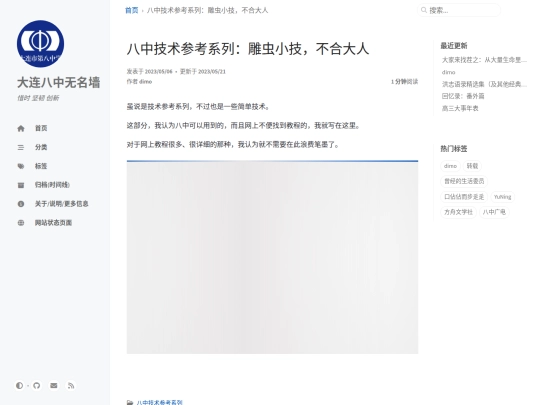Open 归档(时间线) archive page
The image size is (540, 405).
(52, 185)
